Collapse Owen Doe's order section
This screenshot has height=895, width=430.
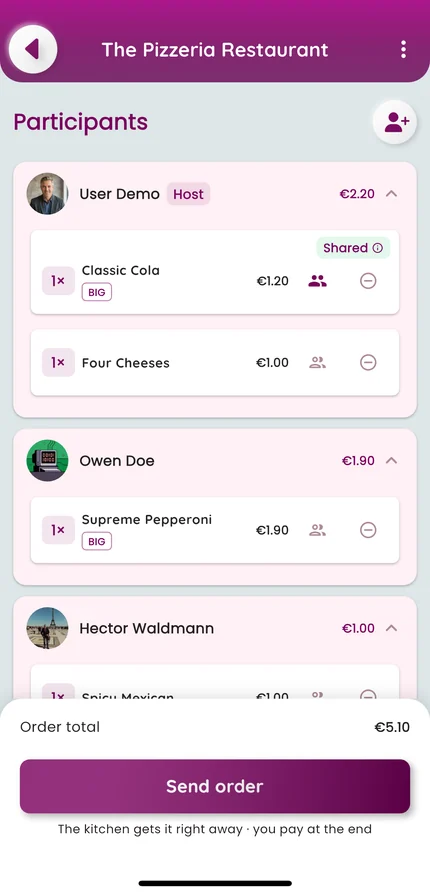[x=391, y=461]
